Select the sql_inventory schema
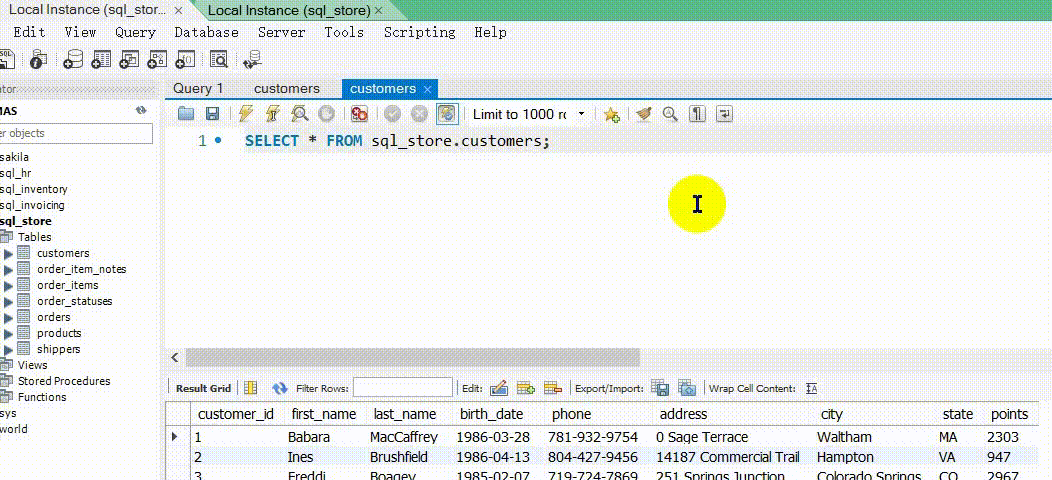 tap(34, 189)
